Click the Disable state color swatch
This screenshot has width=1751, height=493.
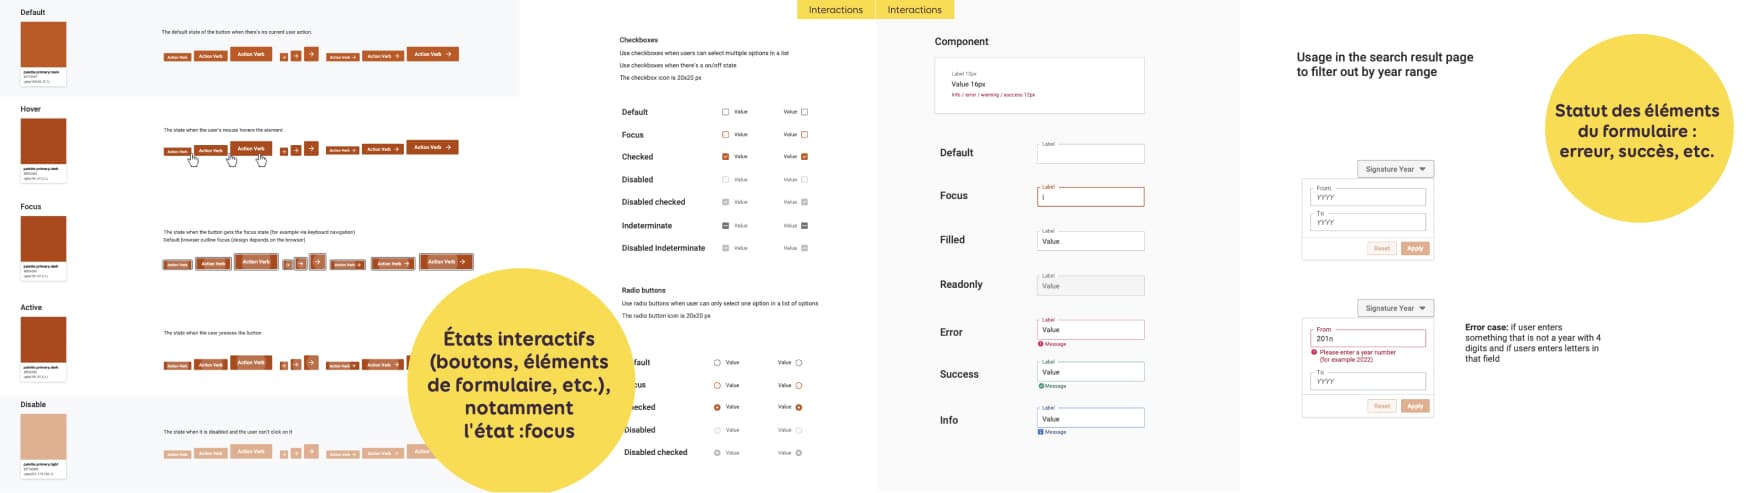(44, 437)
